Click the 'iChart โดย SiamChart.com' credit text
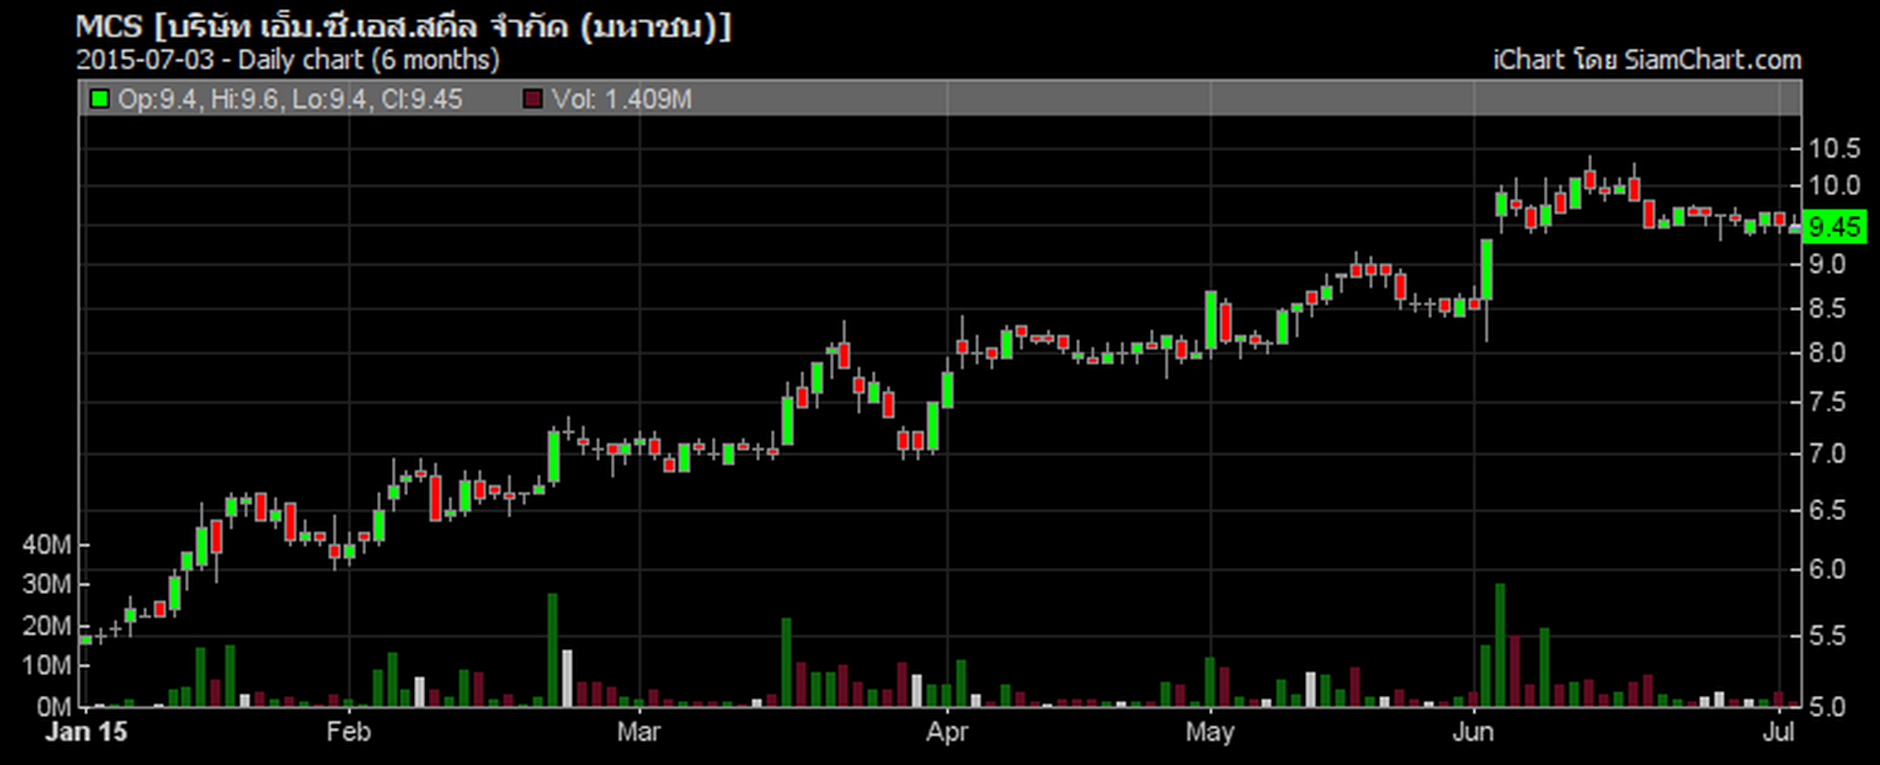 pos(1647,60)
